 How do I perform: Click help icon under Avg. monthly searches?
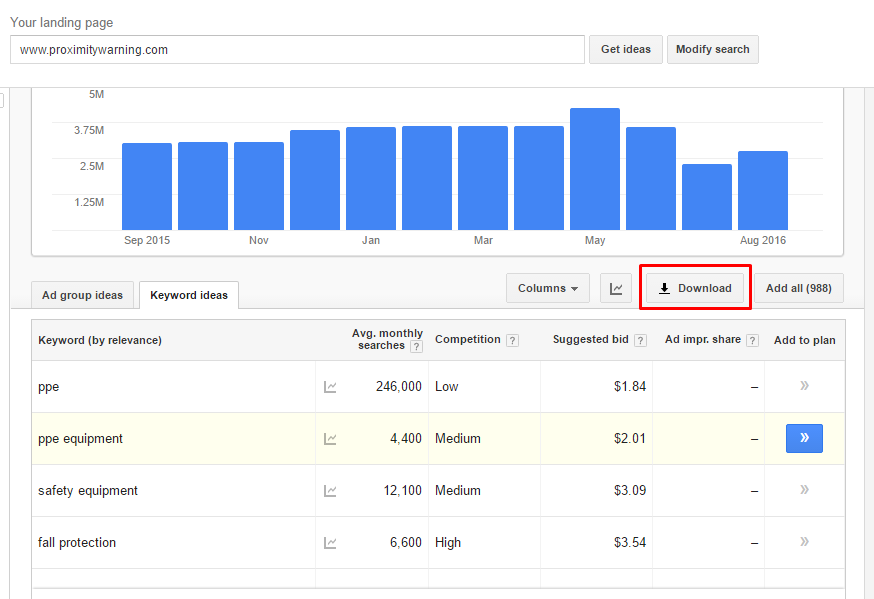[x=416, y=347]
